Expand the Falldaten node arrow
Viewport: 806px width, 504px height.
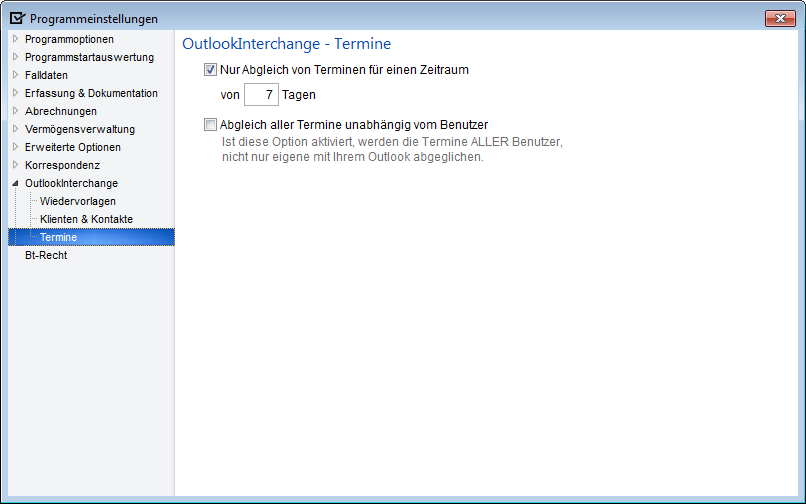15,75
